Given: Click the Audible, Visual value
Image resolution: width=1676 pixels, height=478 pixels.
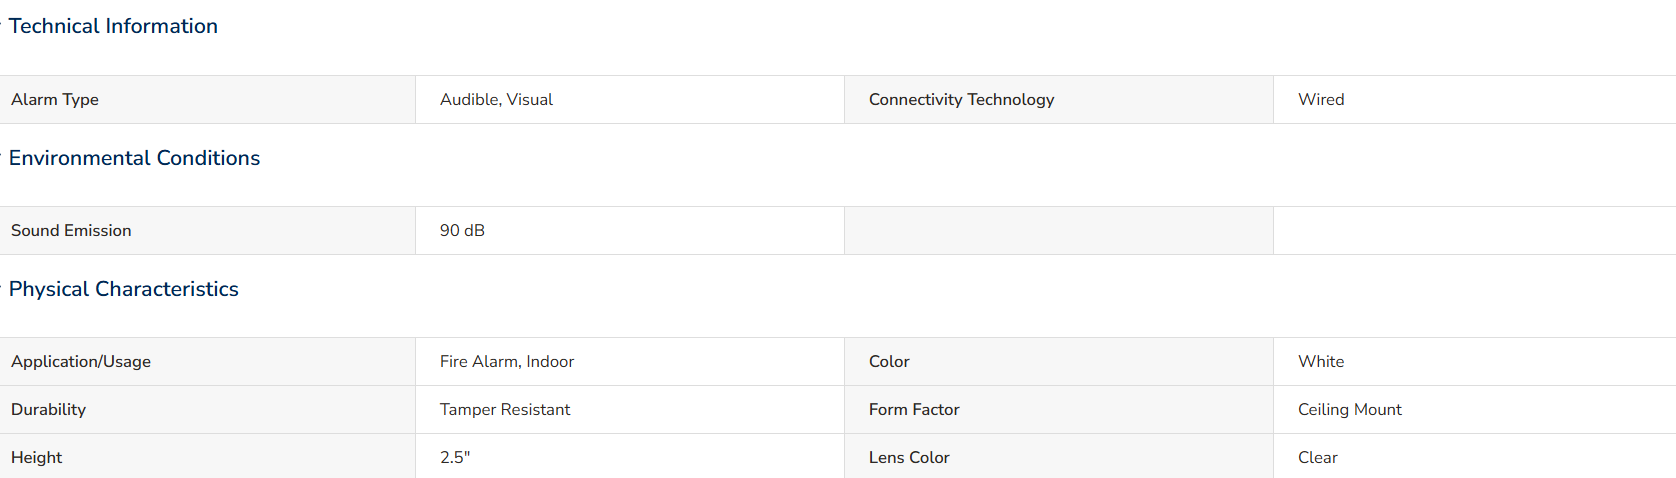Looking at the screenshot, I should 496,100.
